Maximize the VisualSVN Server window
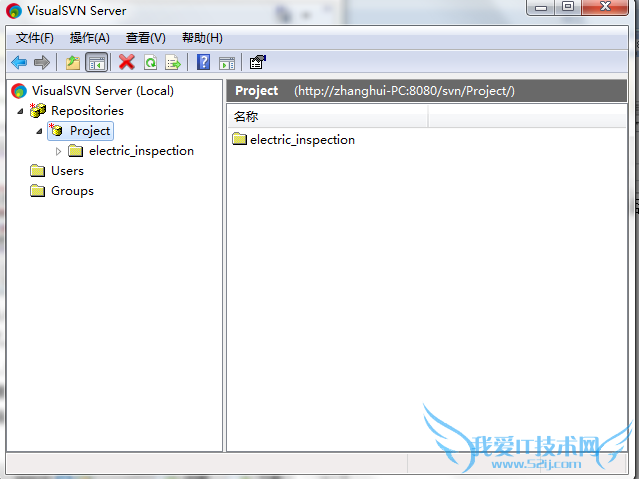Screen dimensions: 639x479 568,7
